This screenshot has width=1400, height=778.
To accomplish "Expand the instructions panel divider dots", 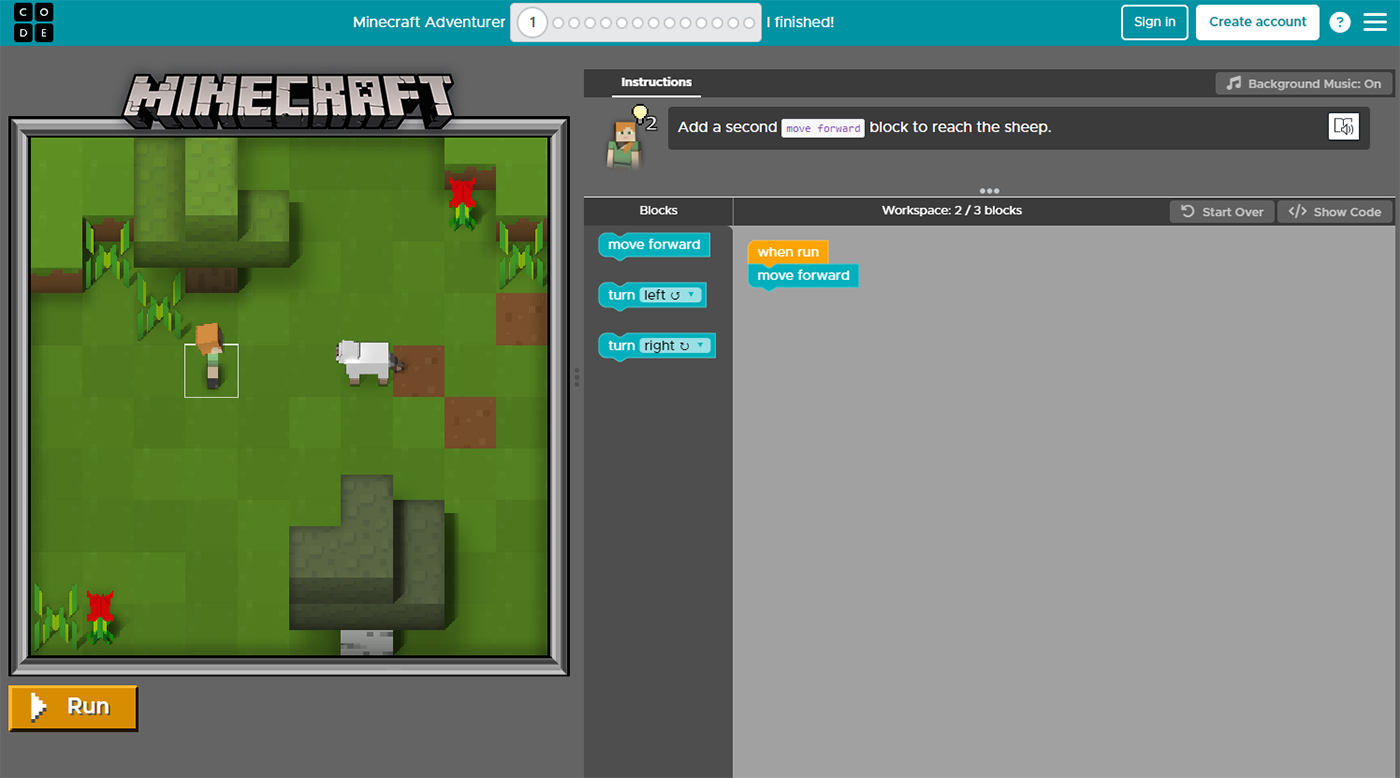I will (988, 190).
